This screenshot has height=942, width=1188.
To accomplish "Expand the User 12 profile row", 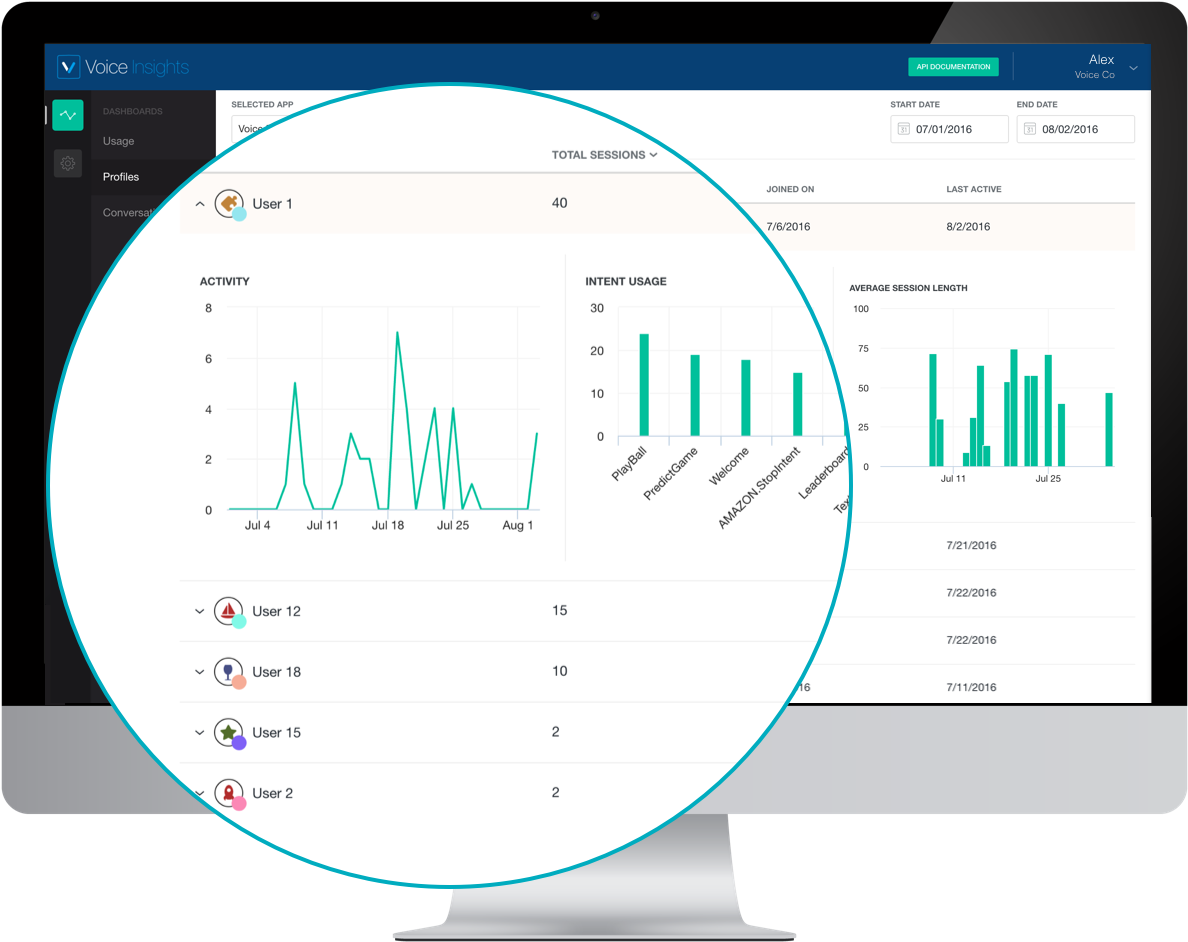I will (199, 610).
